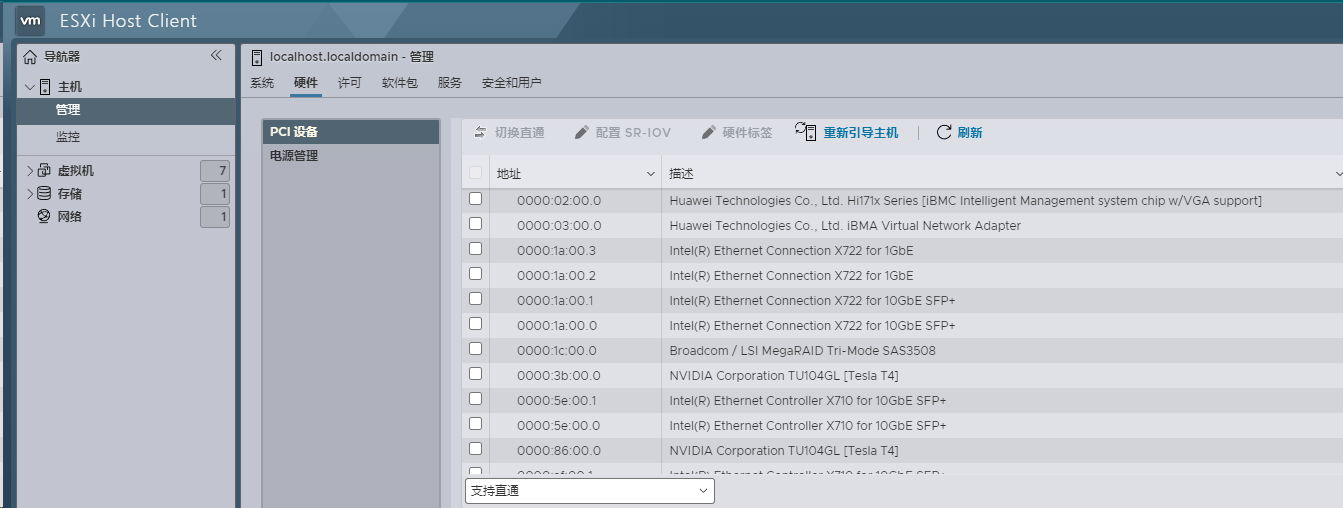Image resolution: width=1343 pixels, height=508 pixels.
Task: Click the Navigator home icon
Action: coord(30,57)
